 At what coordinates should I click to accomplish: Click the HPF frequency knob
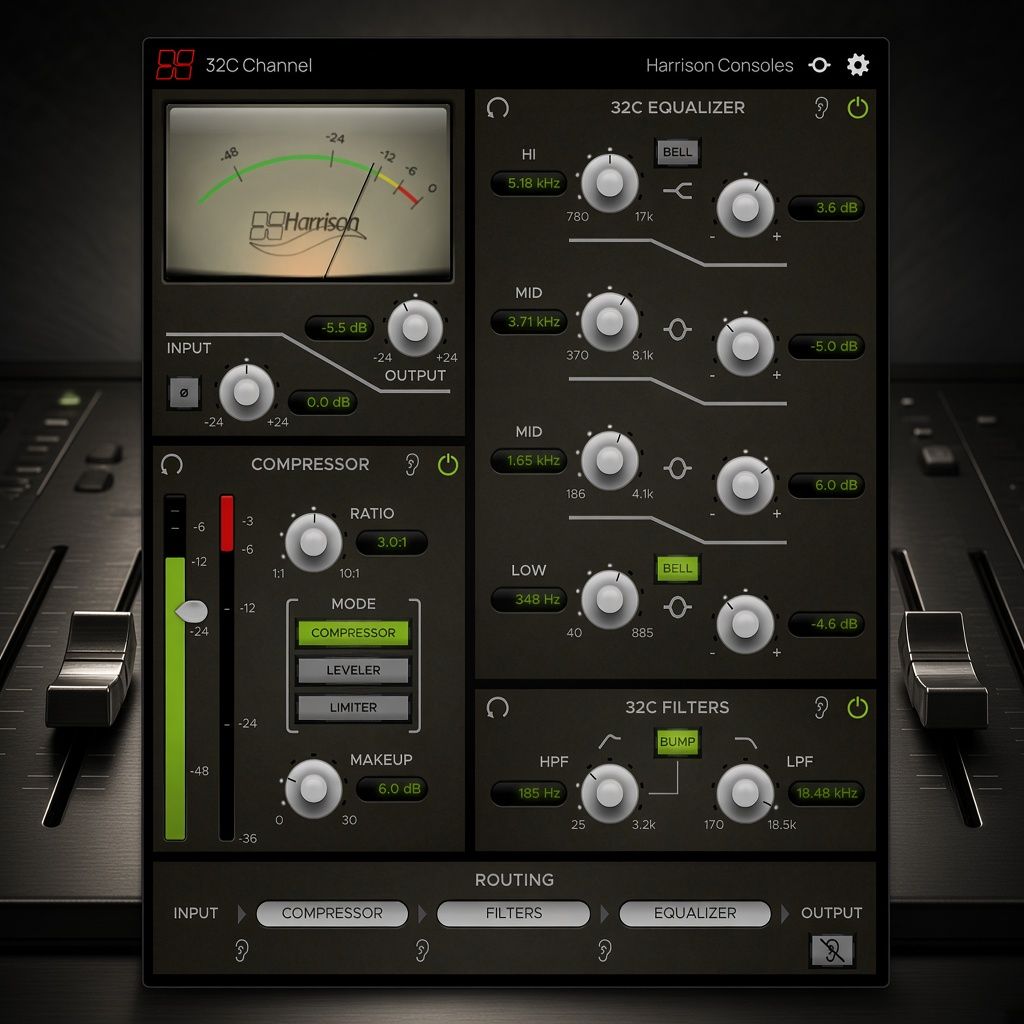[x=609, y=793]
